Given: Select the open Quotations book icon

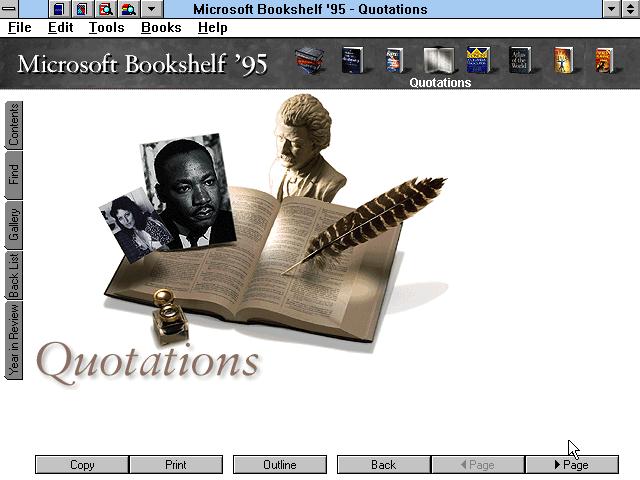Looking at the screenshot, I should point(439,61).
